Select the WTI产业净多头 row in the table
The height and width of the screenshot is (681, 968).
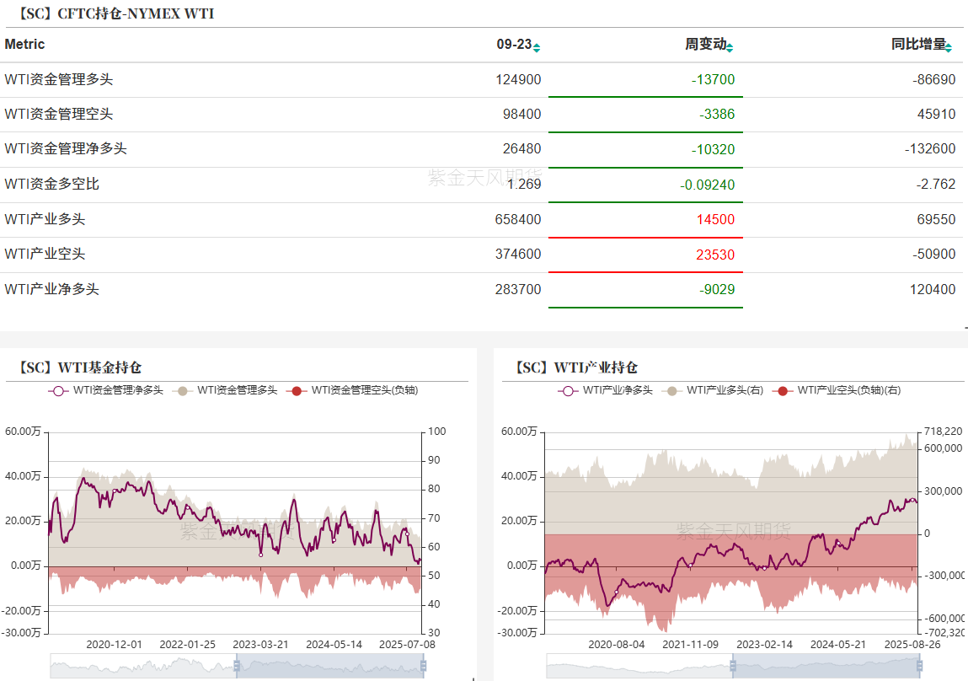pyautogui.click(x=52, y=289)
